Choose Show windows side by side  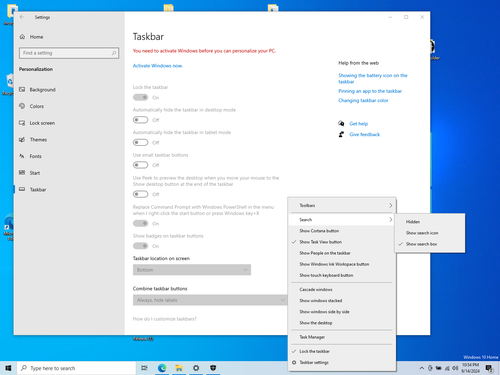point(342,312)
